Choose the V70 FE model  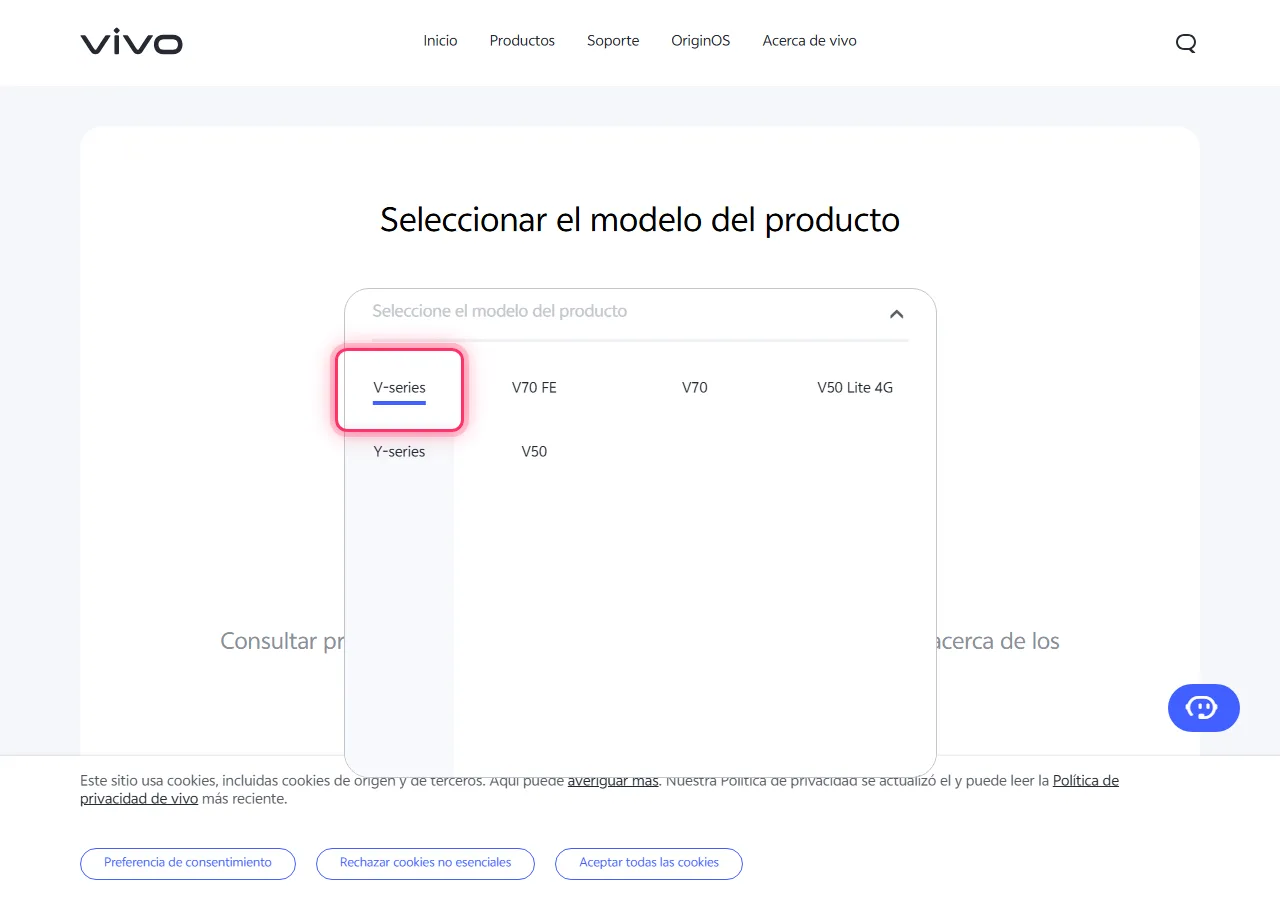click(x=534, y=388)
